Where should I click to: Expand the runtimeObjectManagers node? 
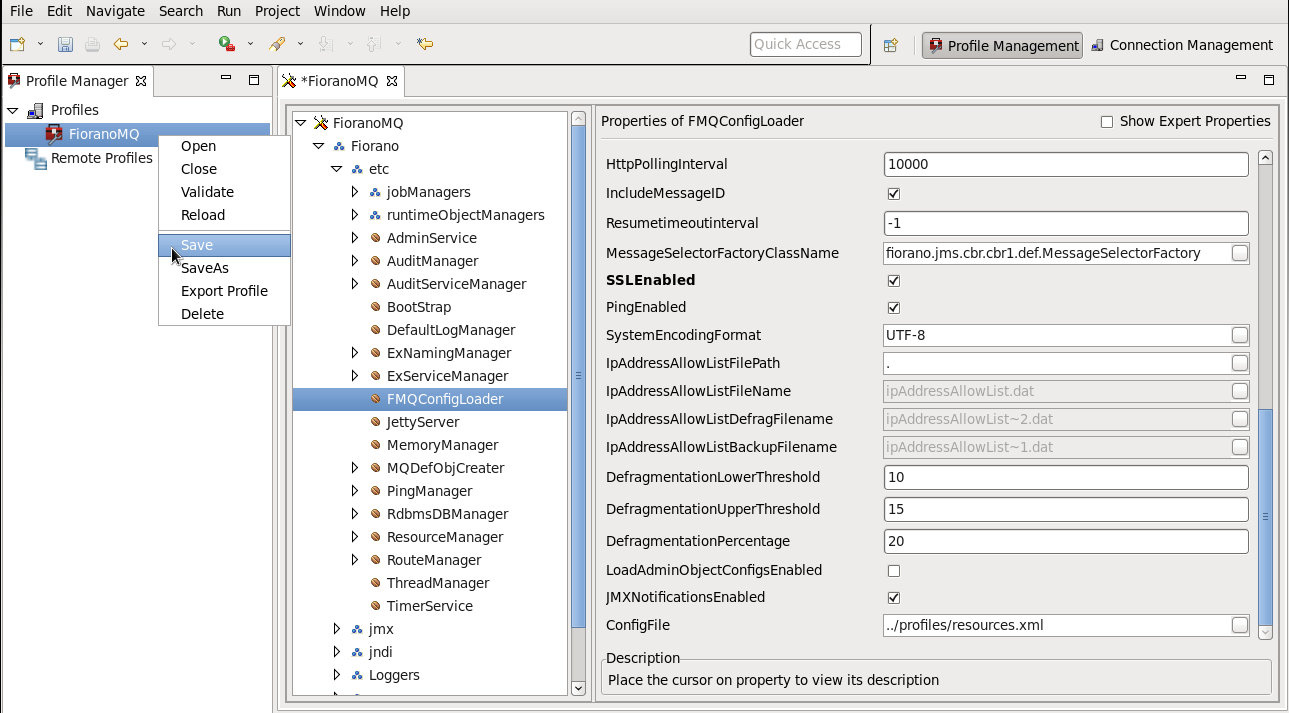pyautogui.click(x=355, y=215)
